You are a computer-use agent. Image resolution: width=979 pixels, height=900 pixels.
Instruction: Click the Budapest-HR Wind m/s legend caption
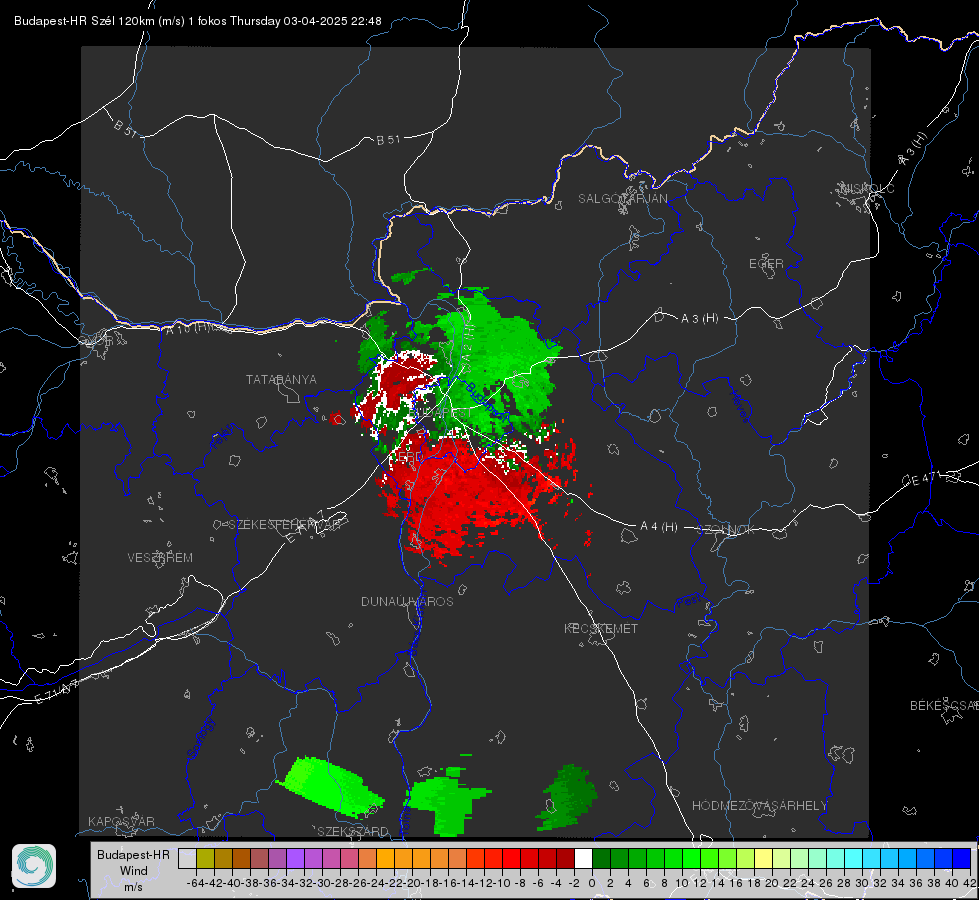pos(134,870)
